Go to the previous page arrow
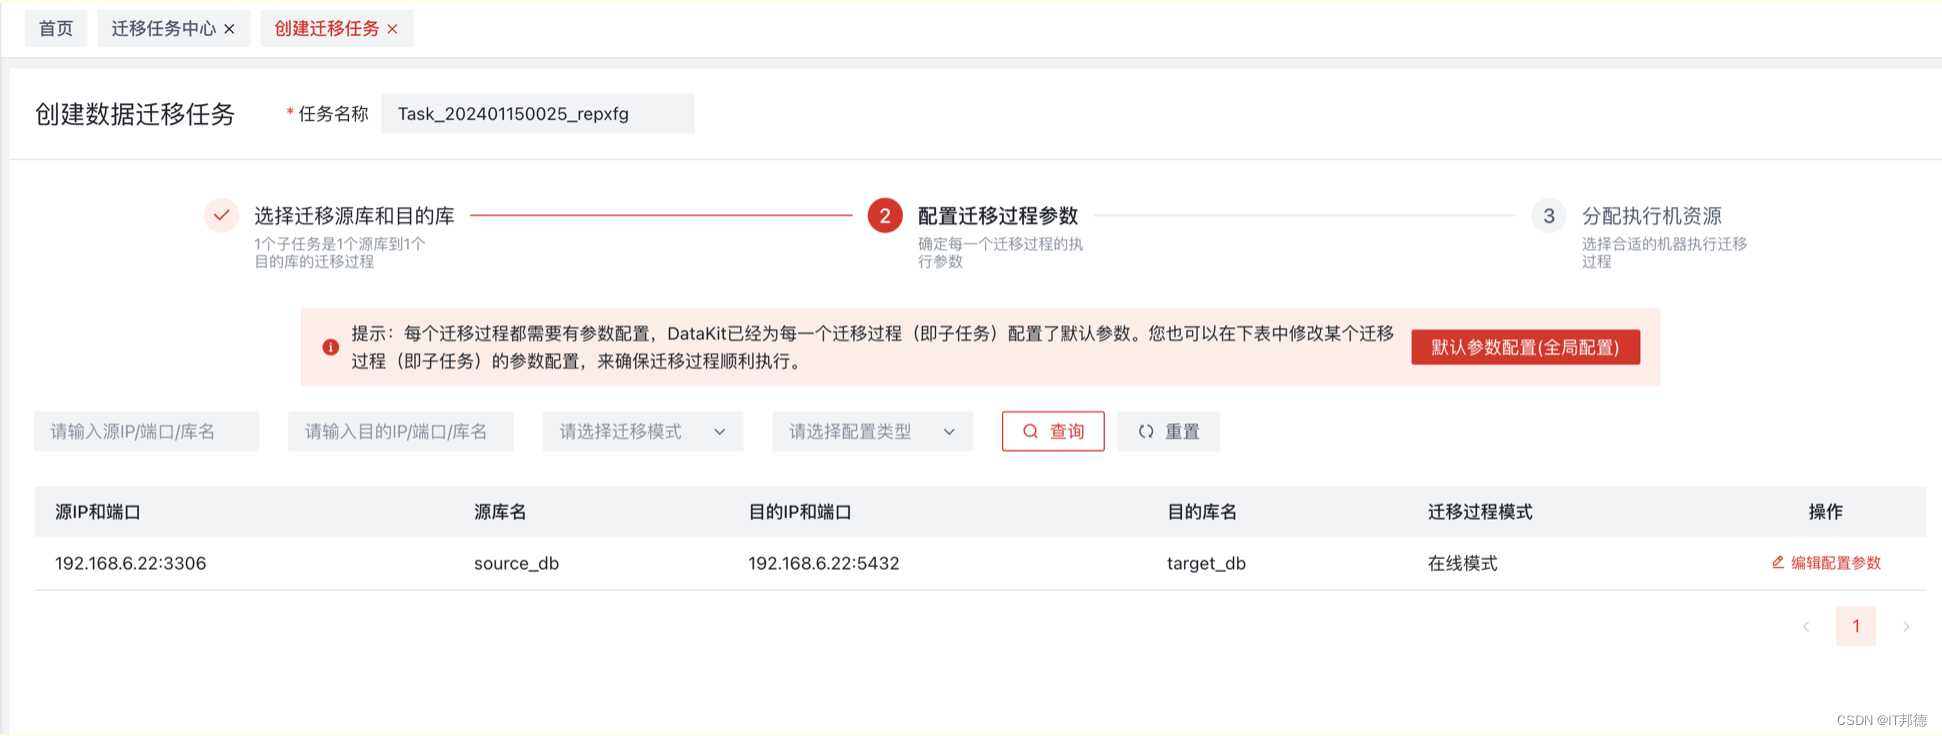This screenshot has width=1942, height=736. pyautogui.click(x=1806, y=626)
